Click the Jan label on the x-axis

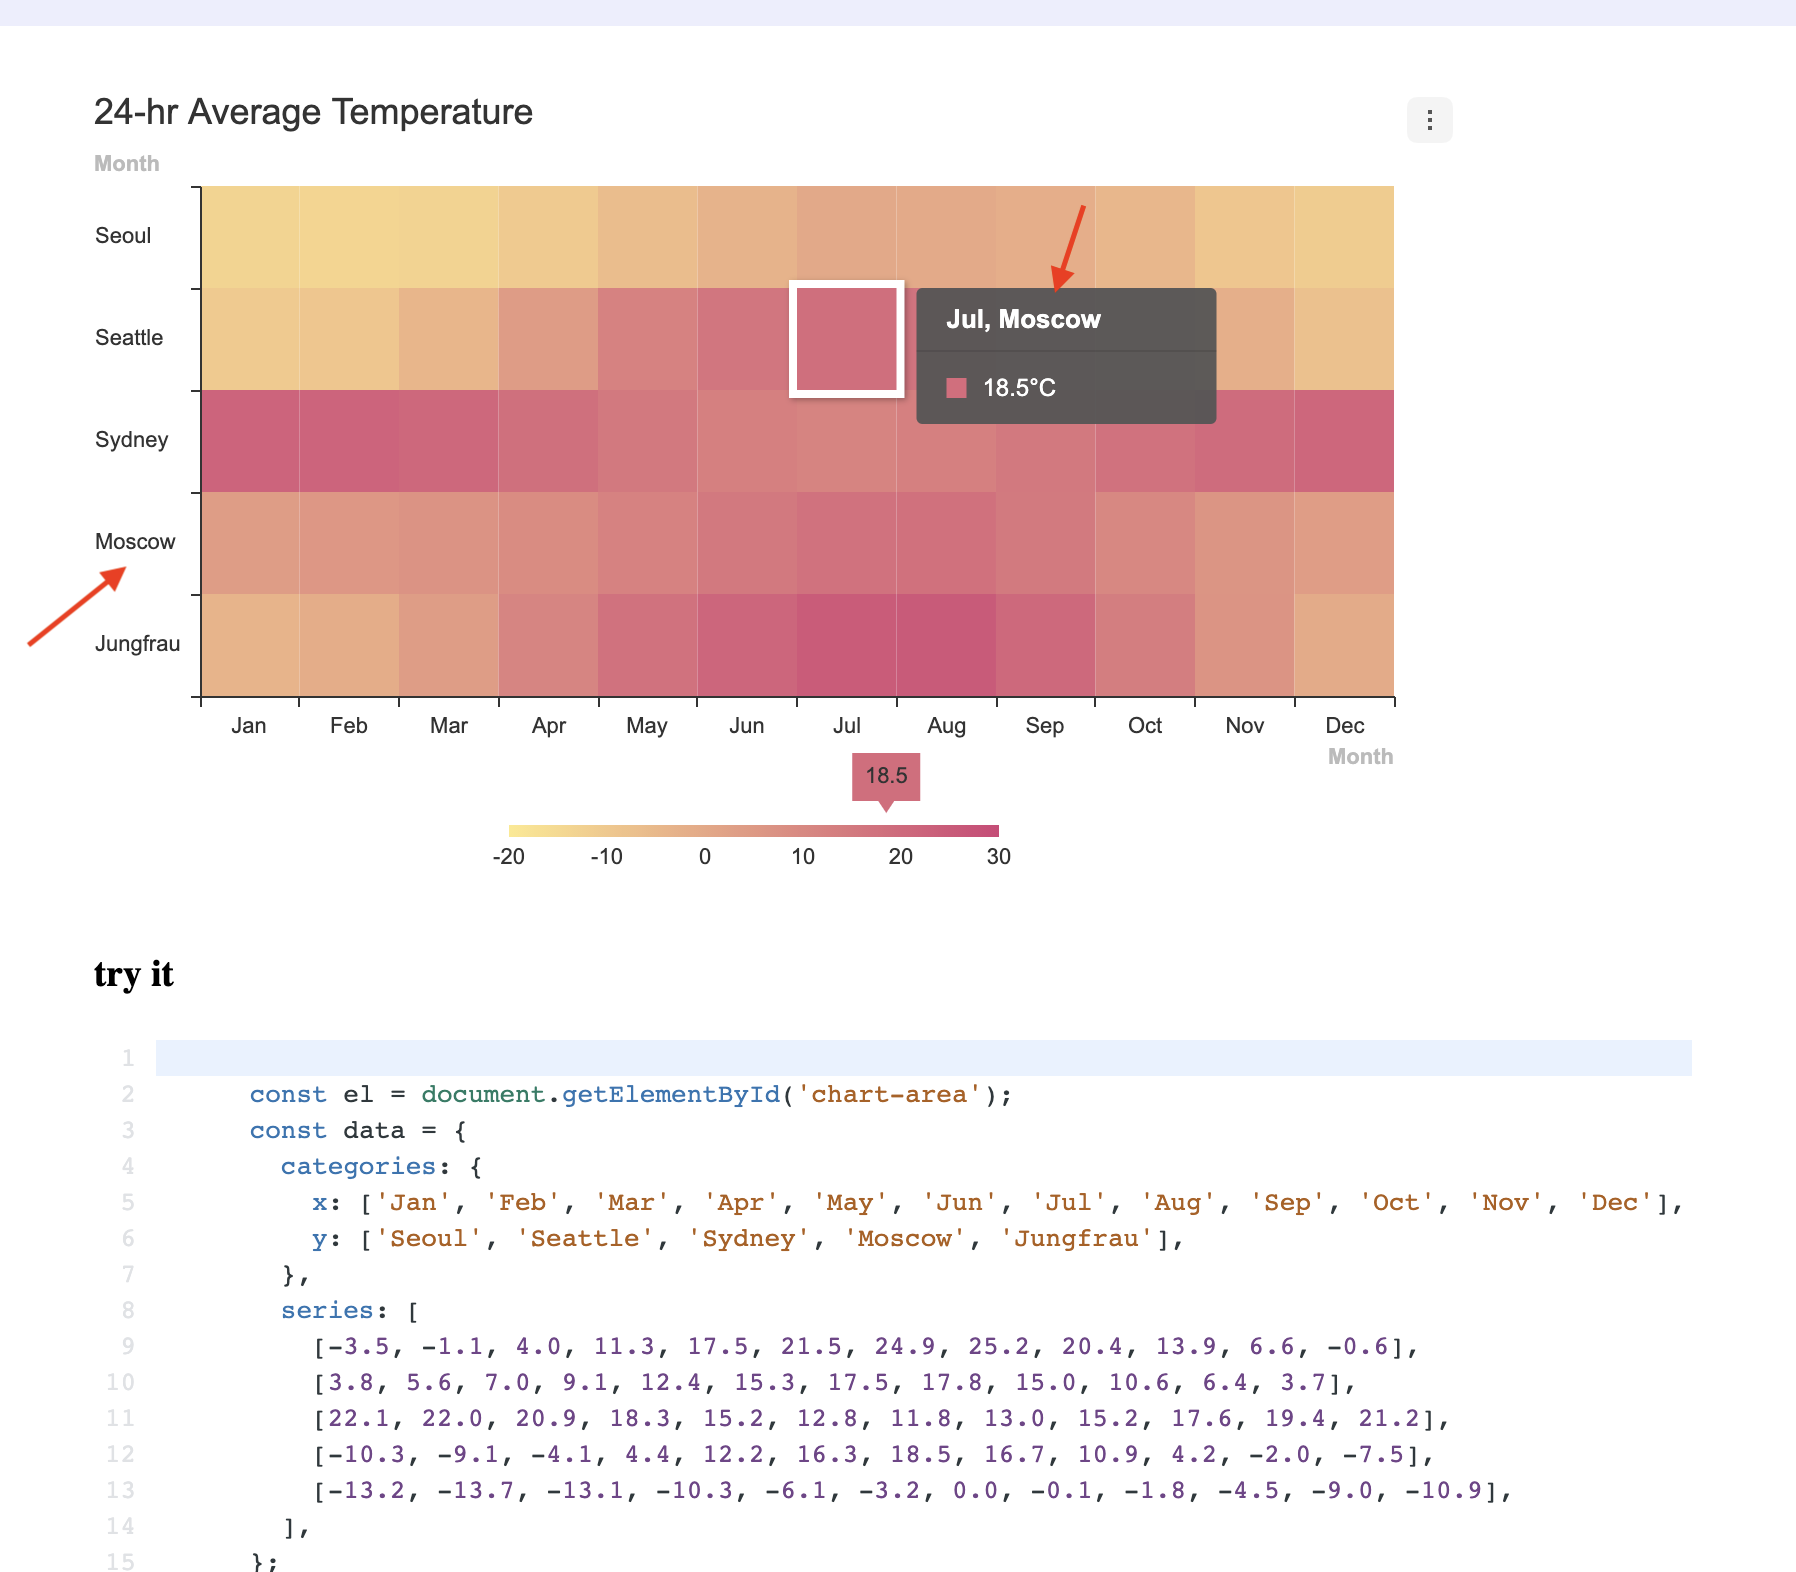click(x=249, y=725)
